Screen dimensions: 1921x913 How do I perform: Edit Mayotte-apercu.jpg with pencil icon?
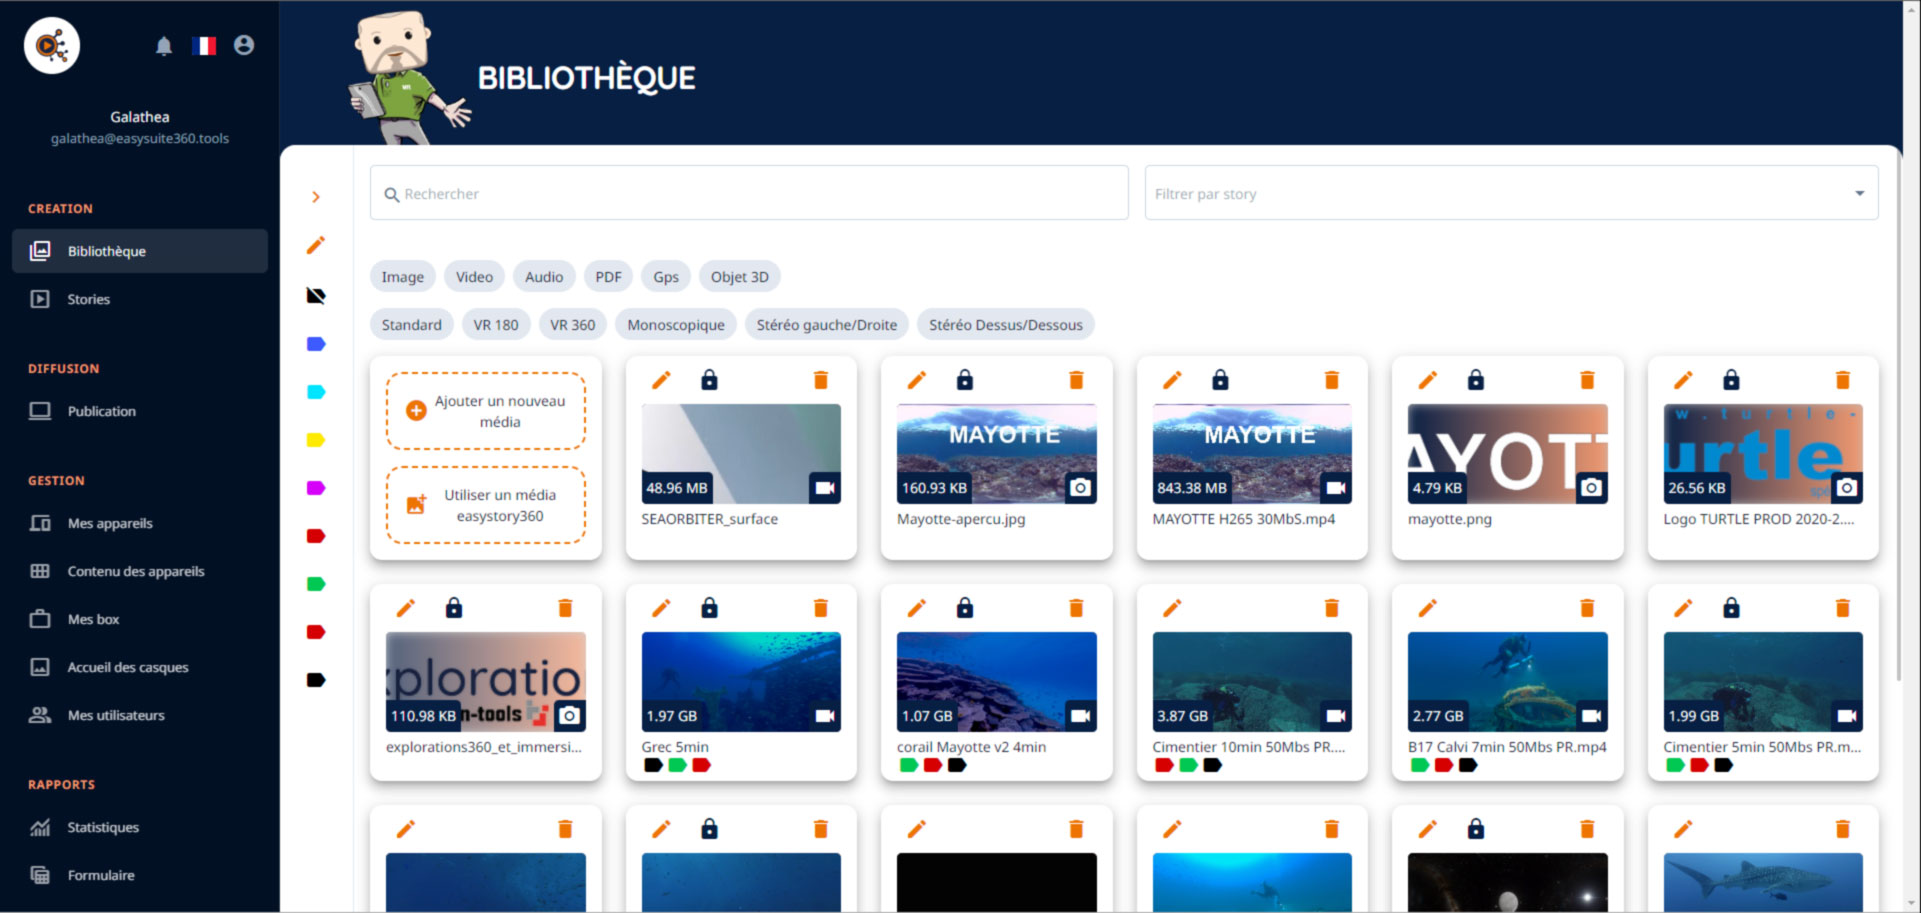click(x=917, y=380)
